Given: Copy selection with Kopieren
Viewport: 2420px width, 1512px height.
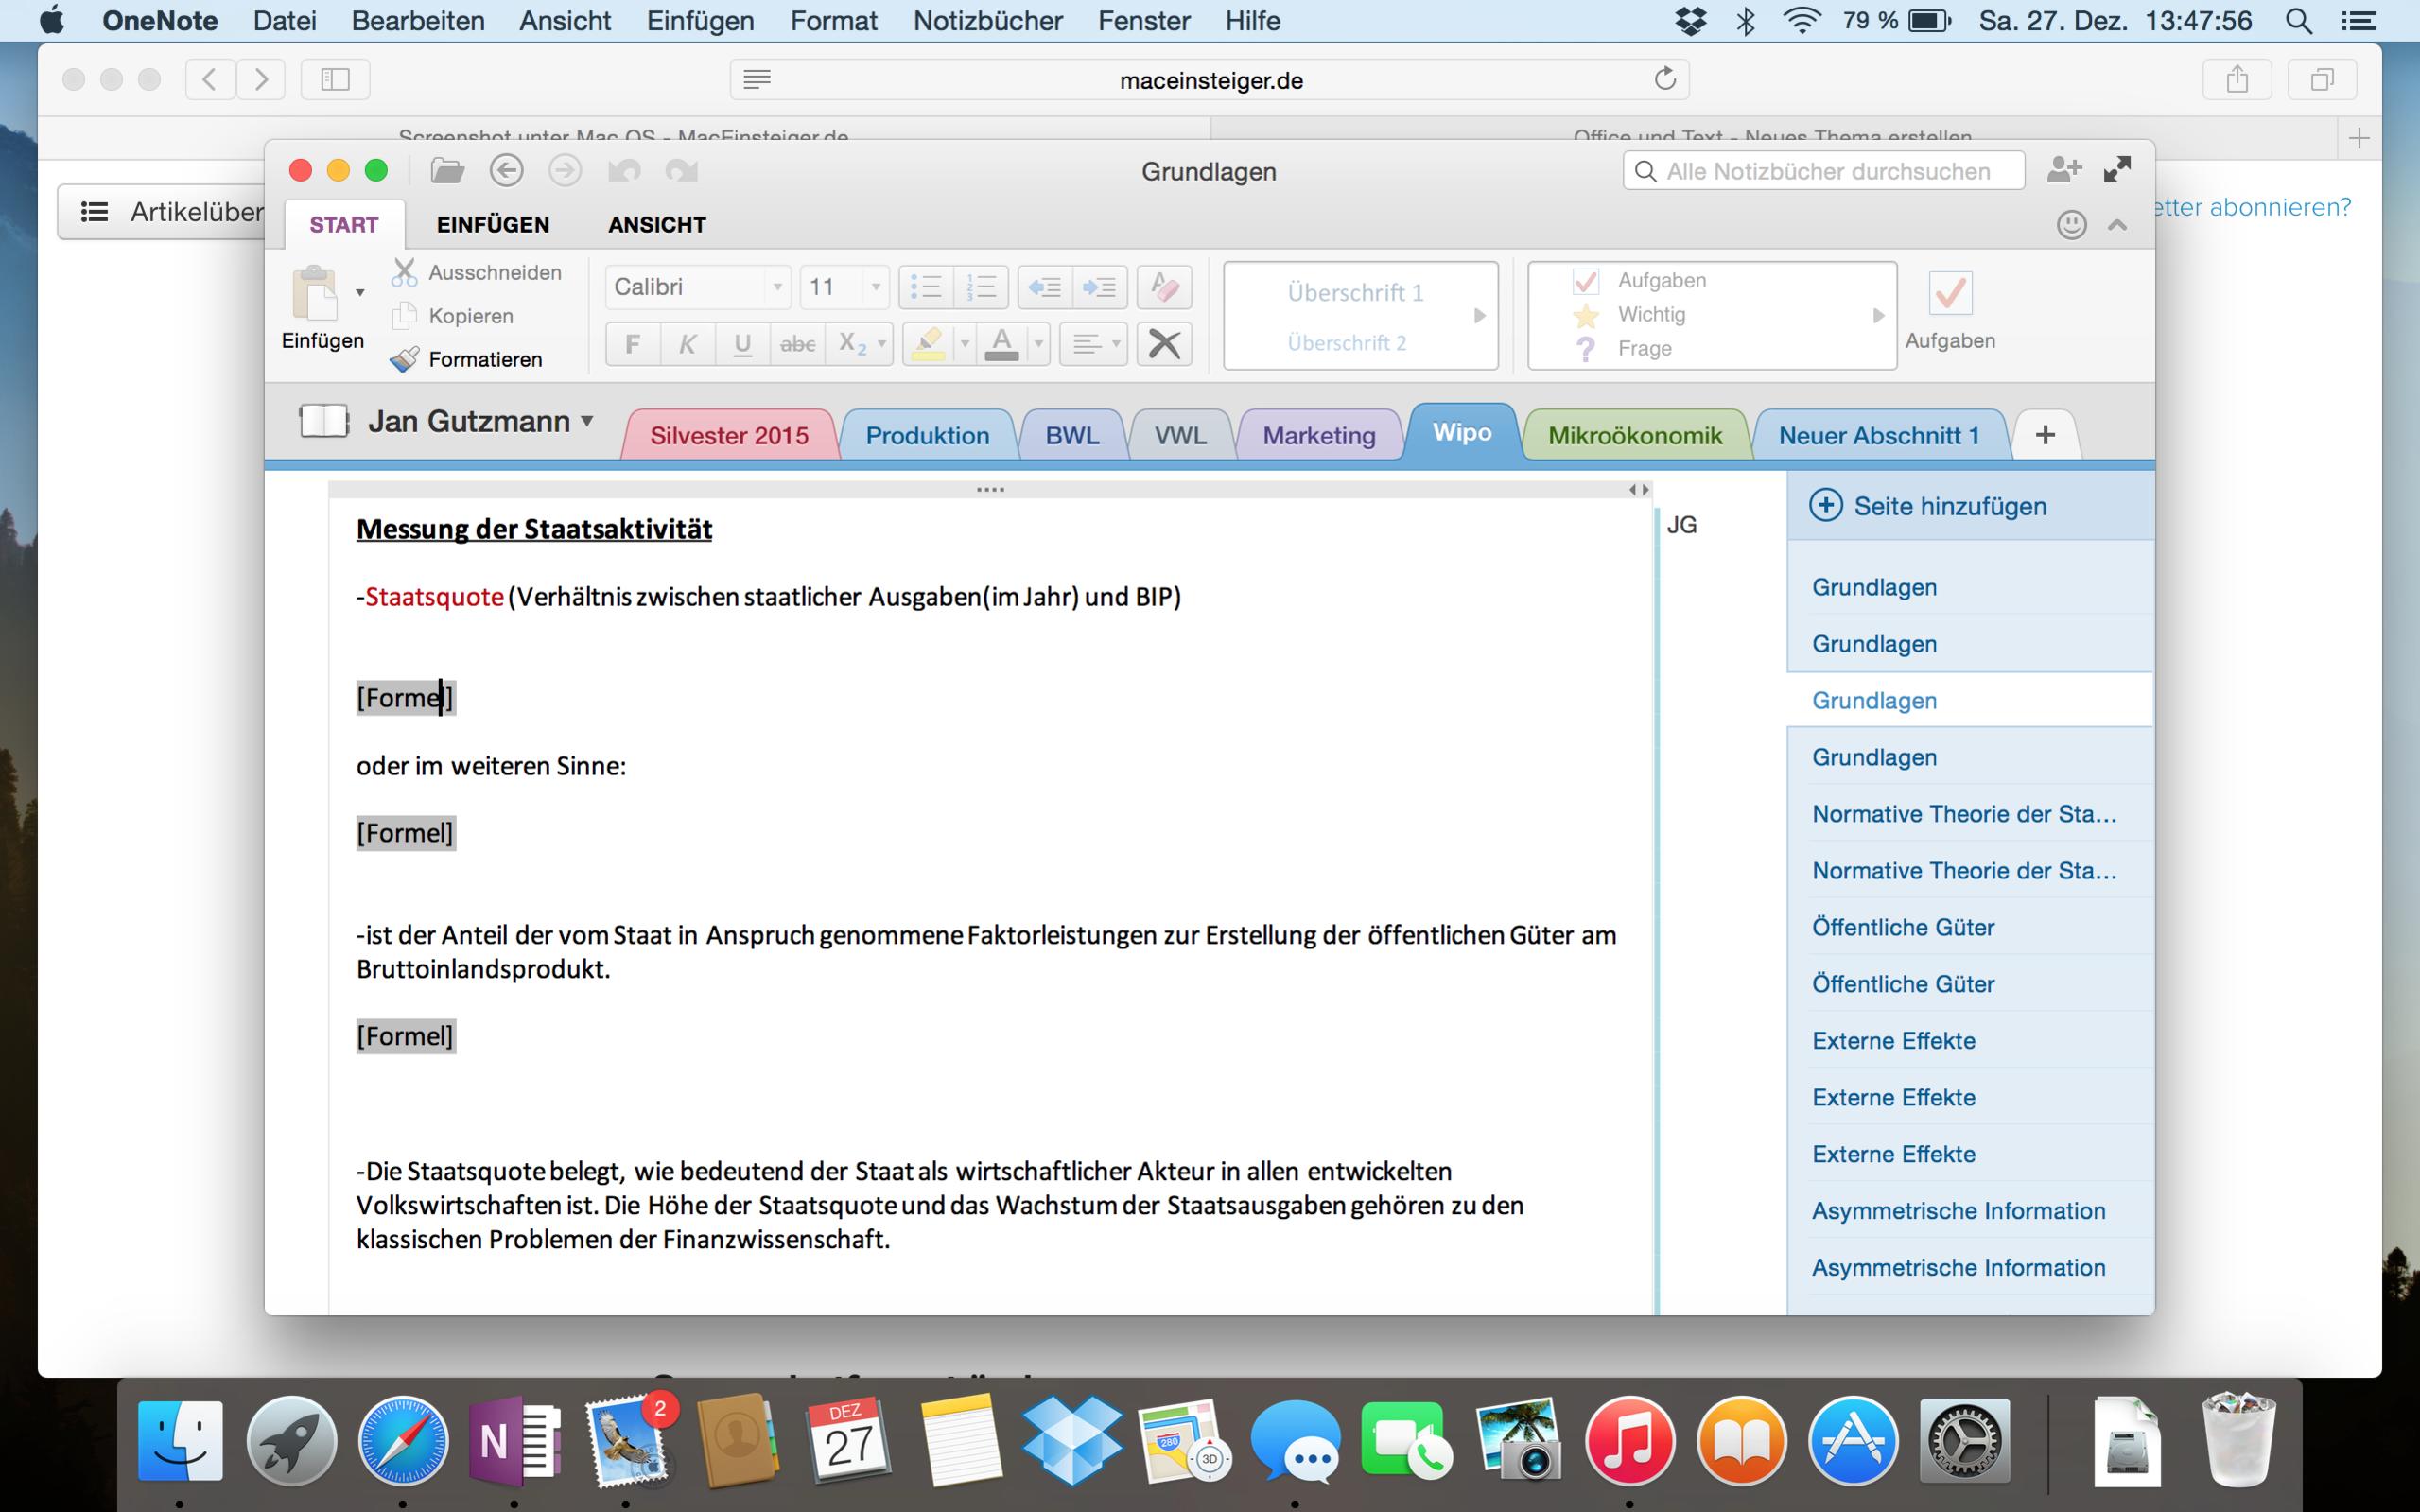Looking at the screenshot, I should (x=453, y=316).
